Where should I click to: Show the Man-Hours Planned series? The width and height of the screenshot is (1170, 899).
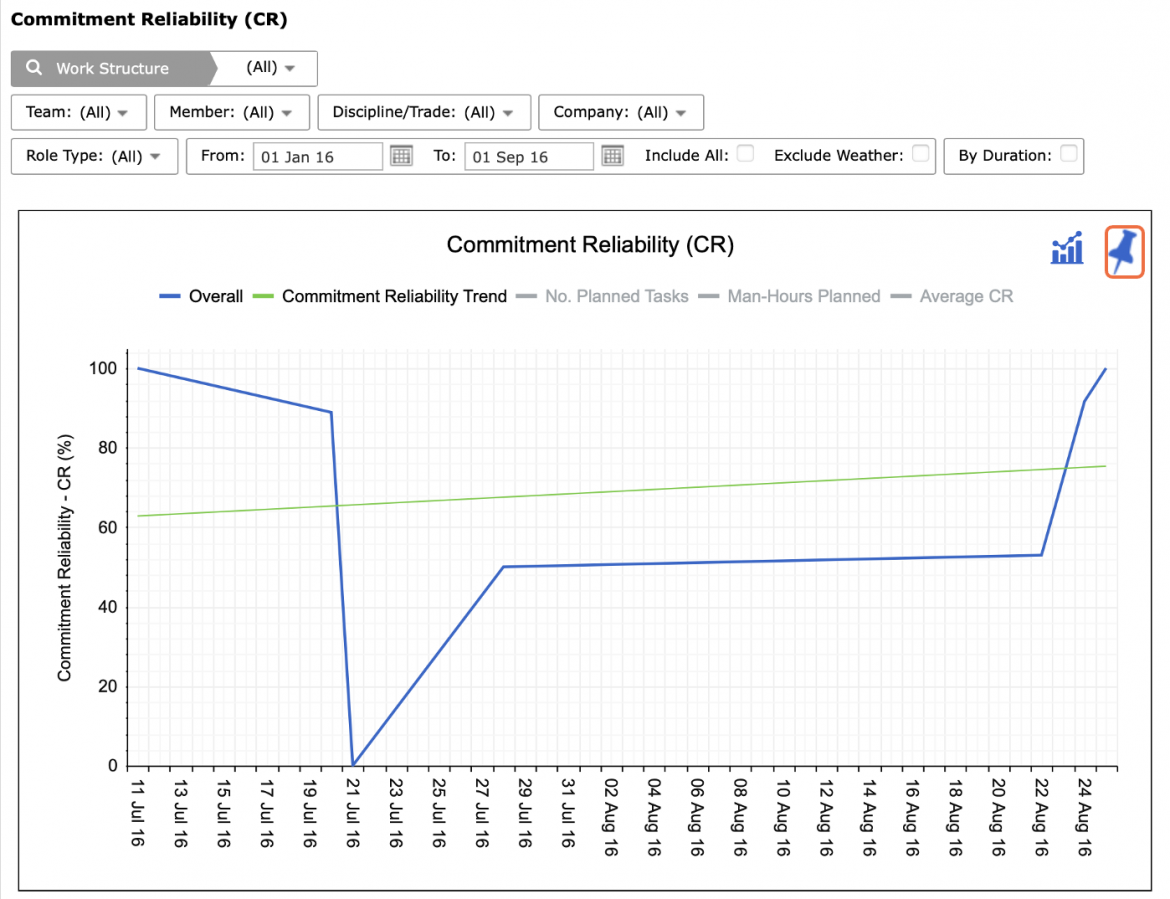pos(789,296)
